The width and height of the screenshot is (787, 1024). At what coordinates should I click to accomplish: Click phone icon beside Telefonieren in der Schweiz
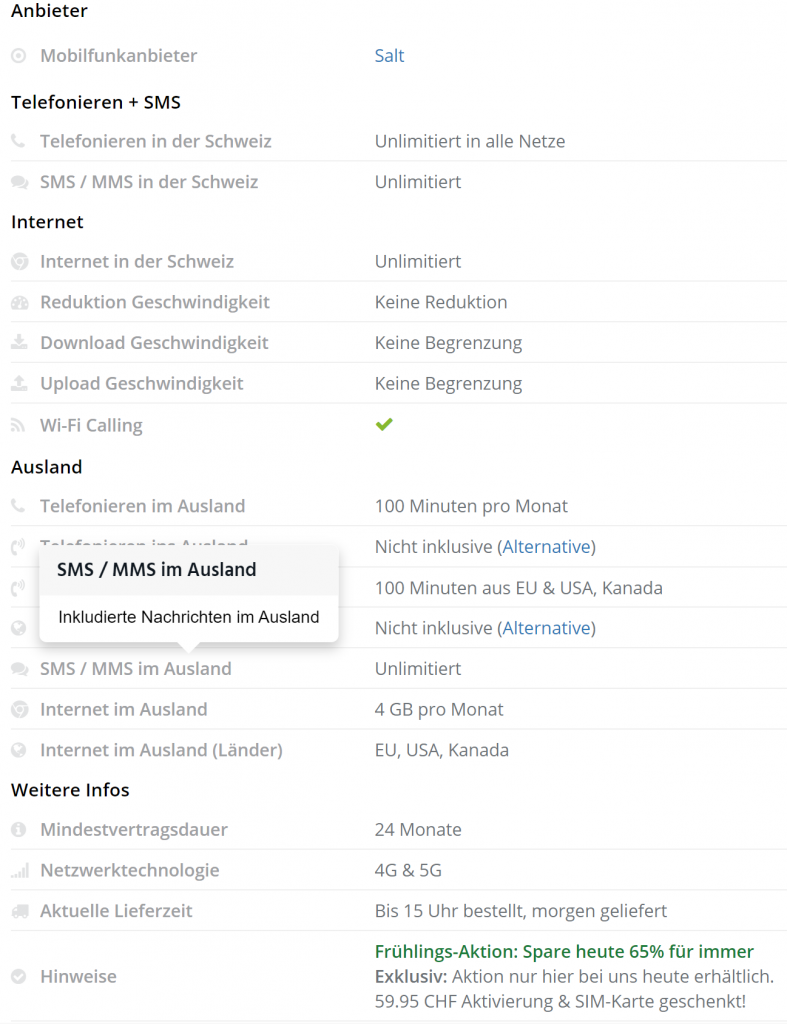click(x=19, y=142)
